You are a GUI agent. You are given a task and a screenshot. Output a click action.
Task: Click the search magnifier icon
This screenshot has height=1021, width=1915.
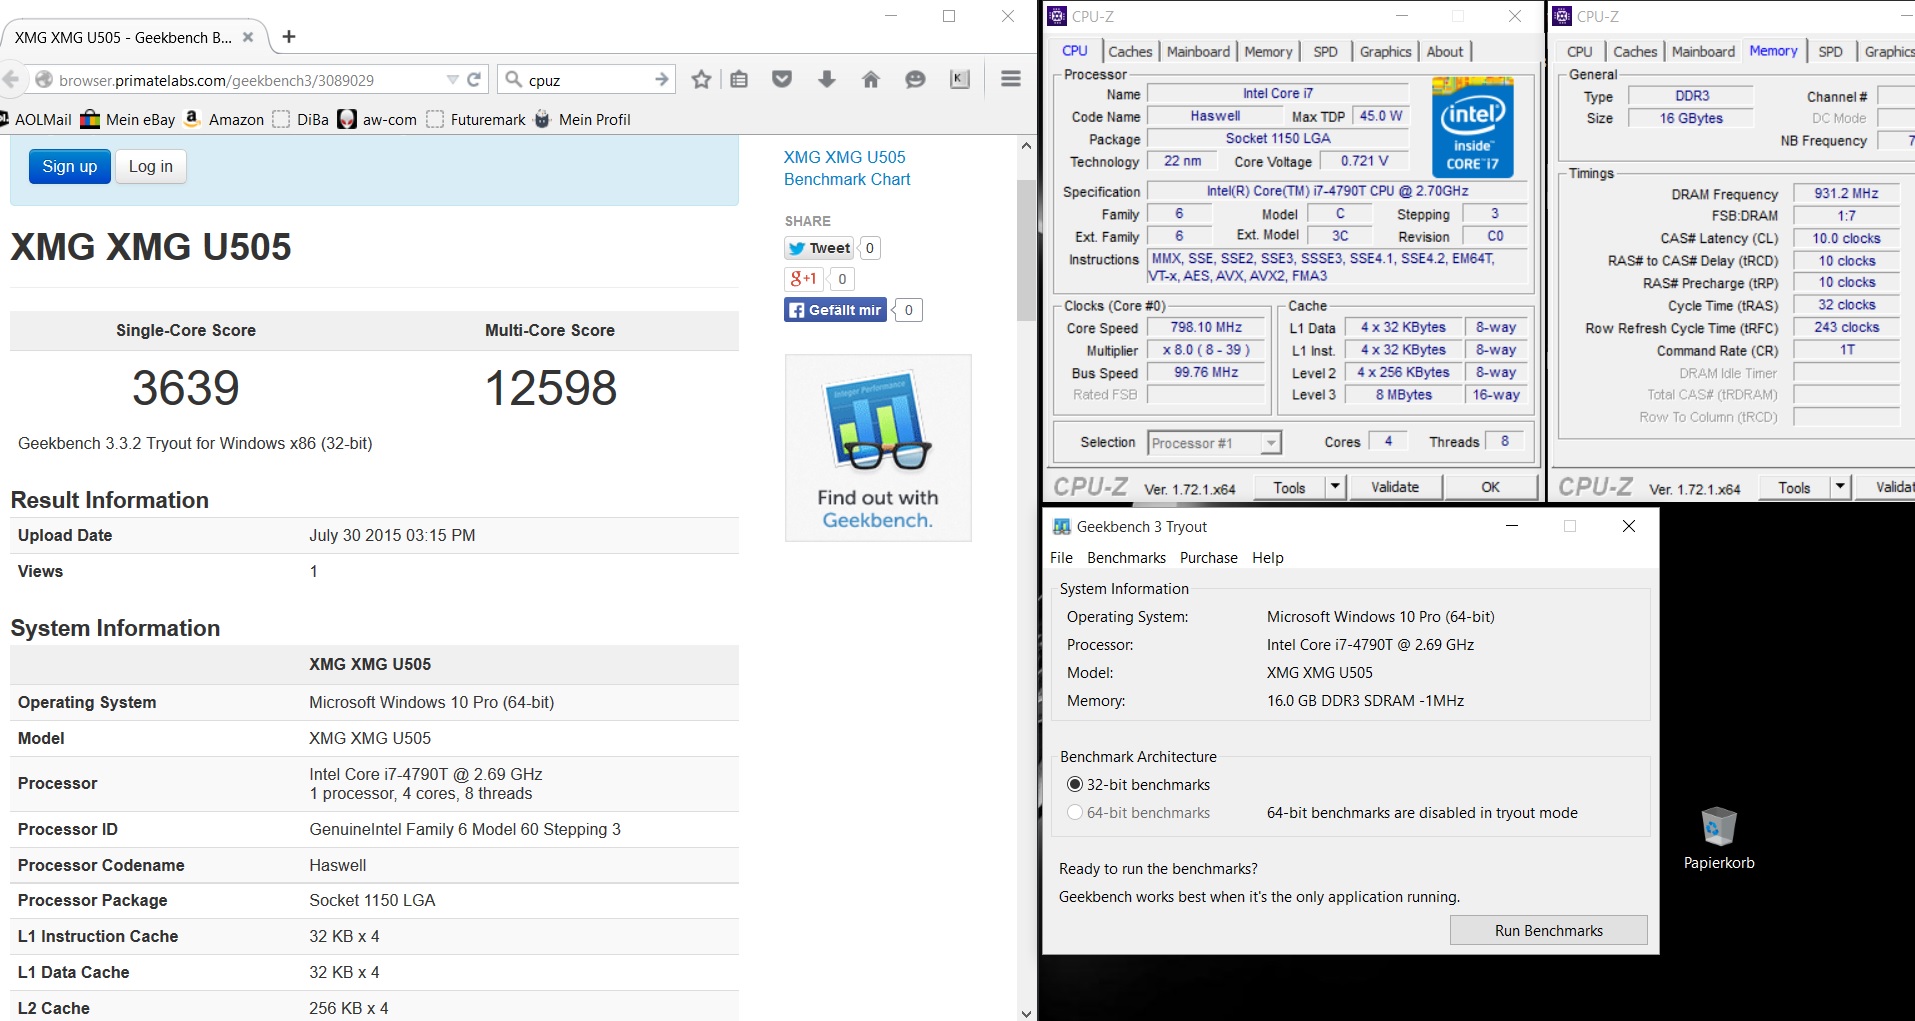click(x=513, y=80)
